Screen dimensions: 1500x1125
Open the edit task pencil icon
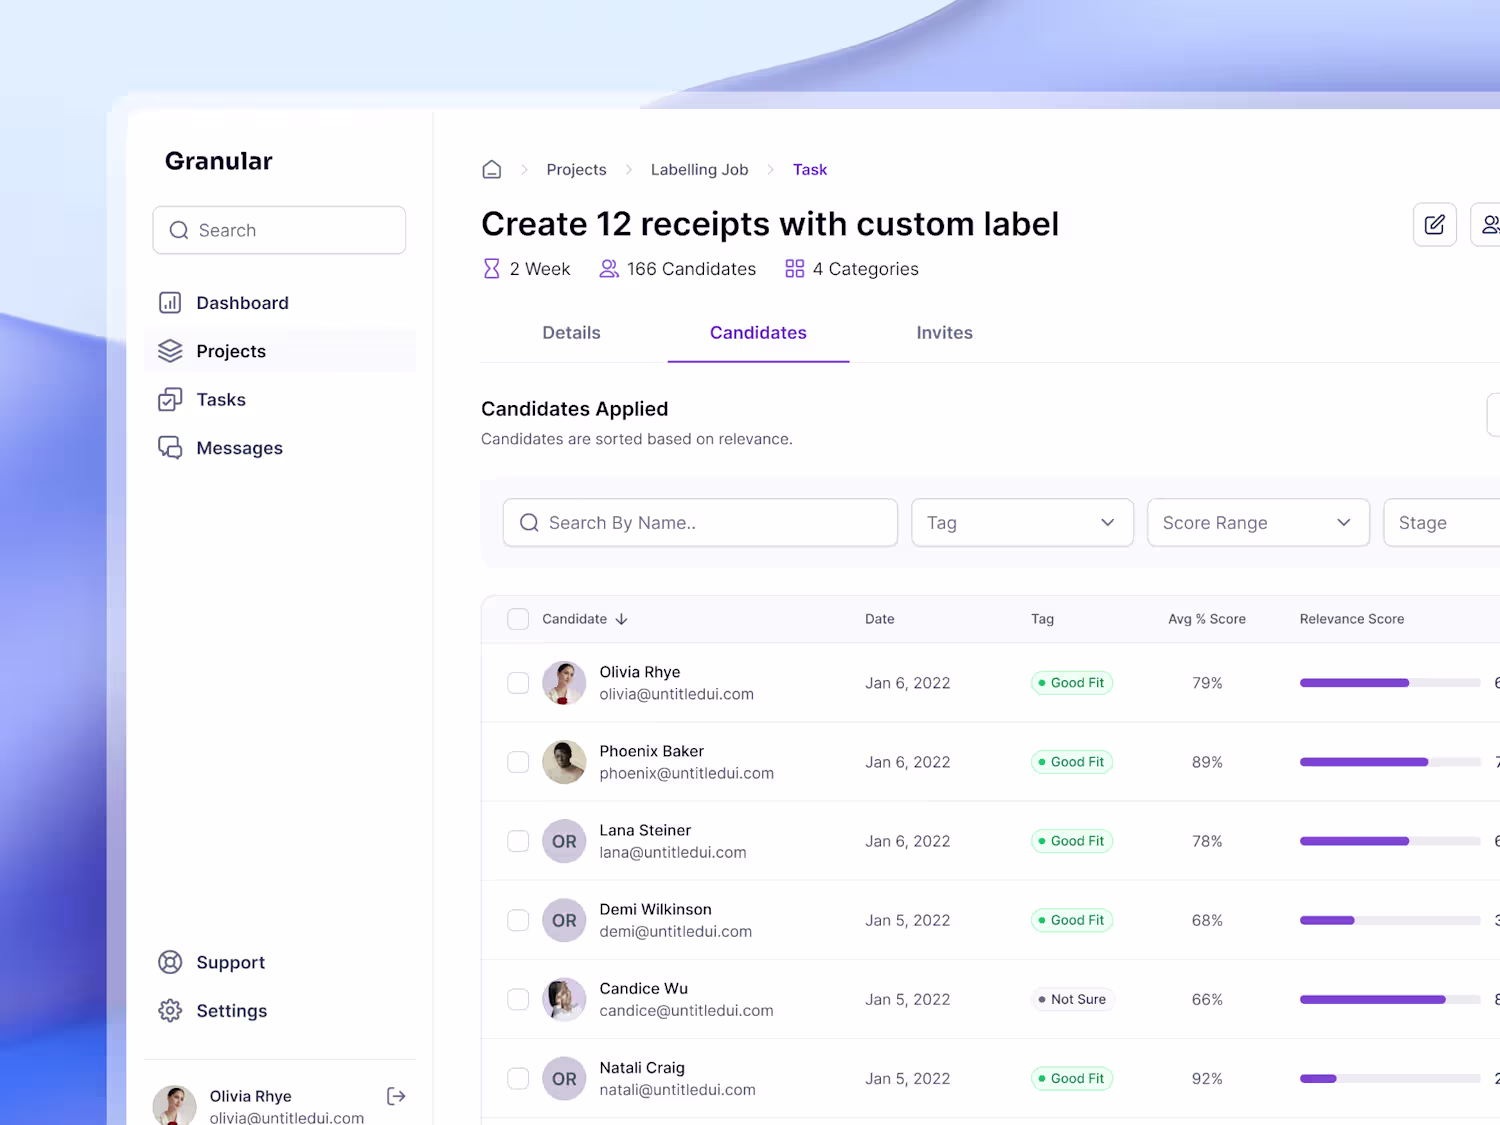(1434, 224)
